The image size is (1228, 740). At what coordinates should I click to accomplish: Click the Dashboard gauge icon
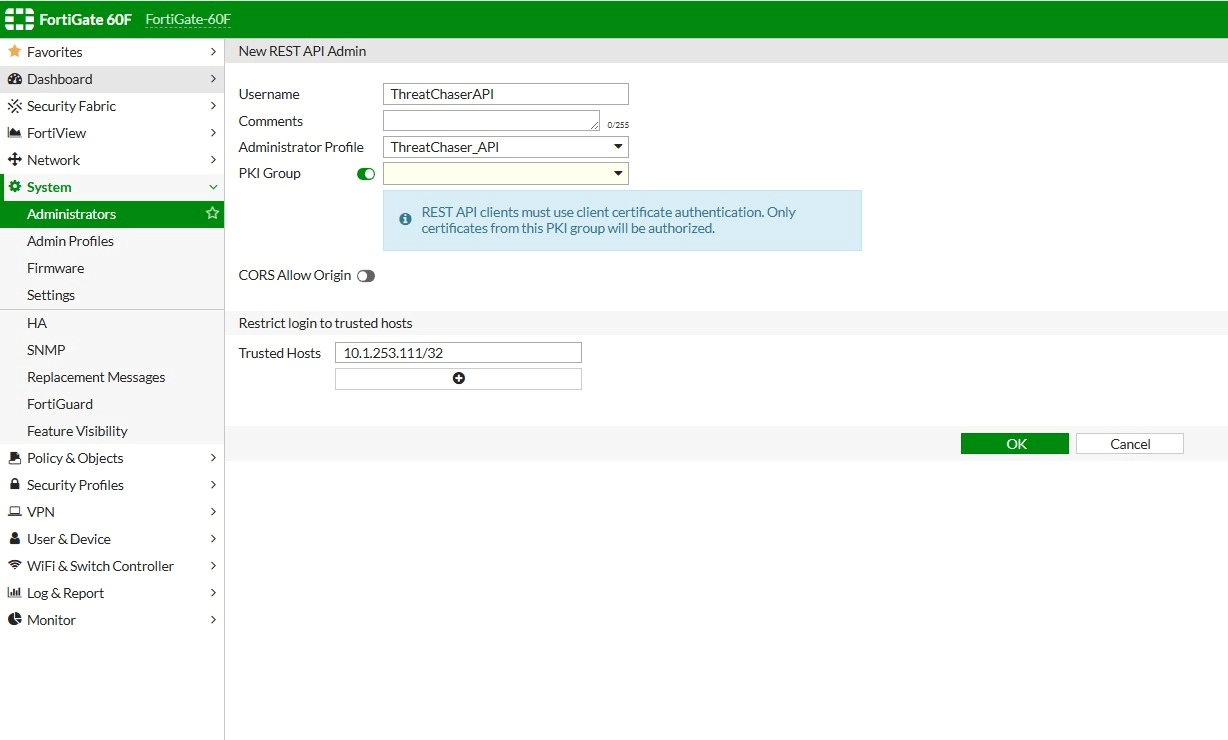tap(14, 79)
